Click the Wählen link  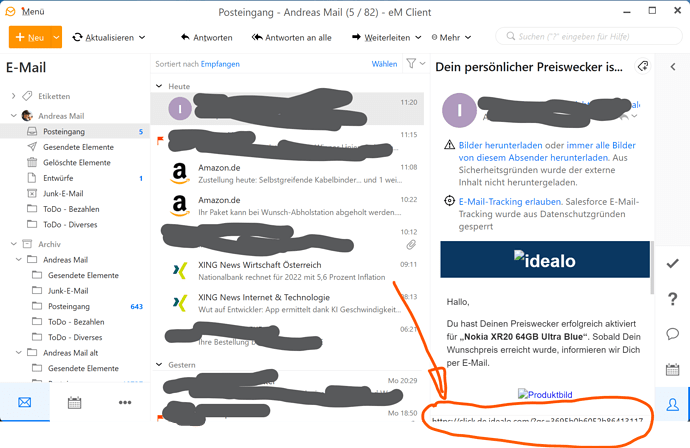pos(384,64)
